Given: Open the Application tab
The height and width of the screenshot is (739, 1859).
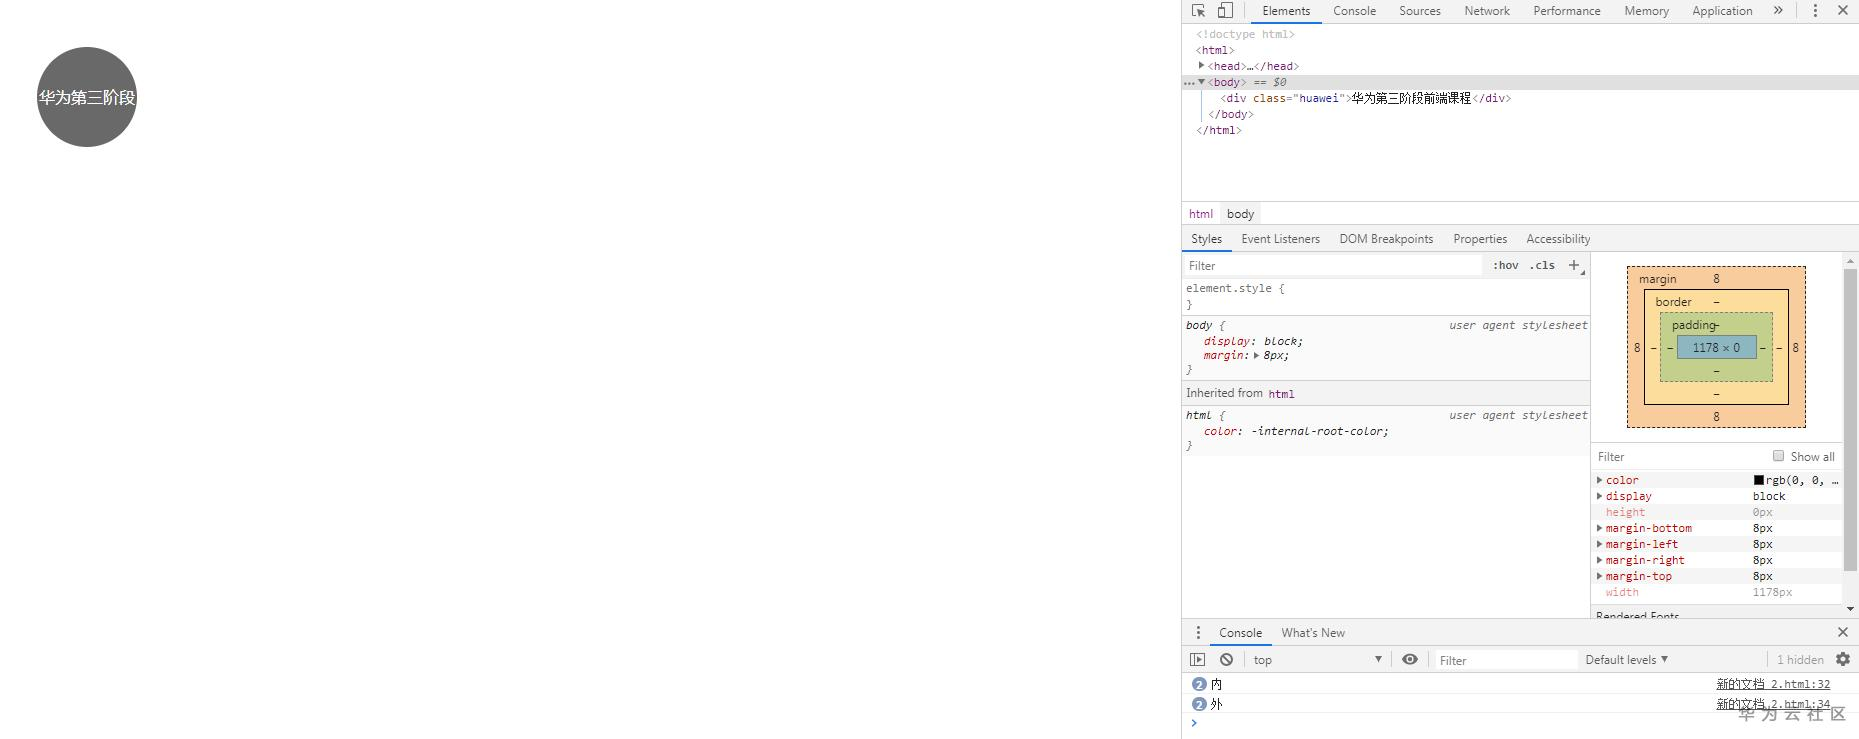Looking at the screenshot, I should [1722, 11].
